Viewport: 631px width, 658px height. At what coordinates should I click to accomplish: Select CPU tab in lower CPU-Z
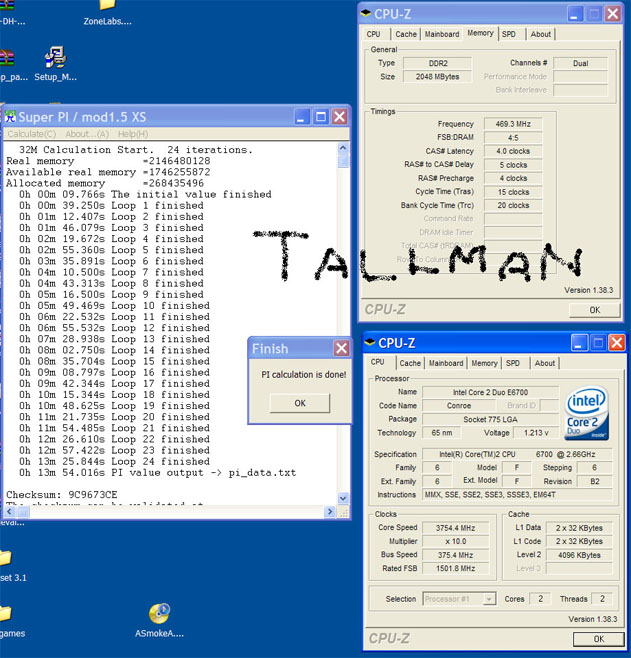coord(378,362)
